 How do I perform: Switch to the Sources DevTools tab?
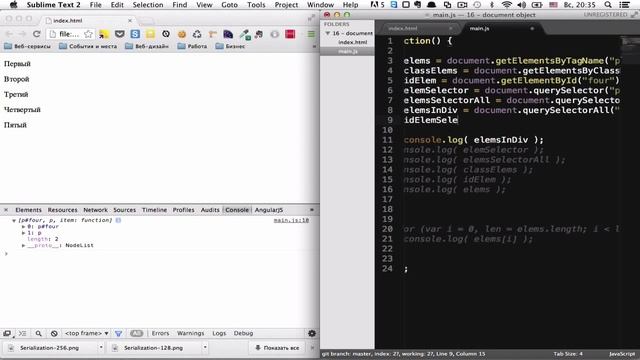click(x=124, y=210)
